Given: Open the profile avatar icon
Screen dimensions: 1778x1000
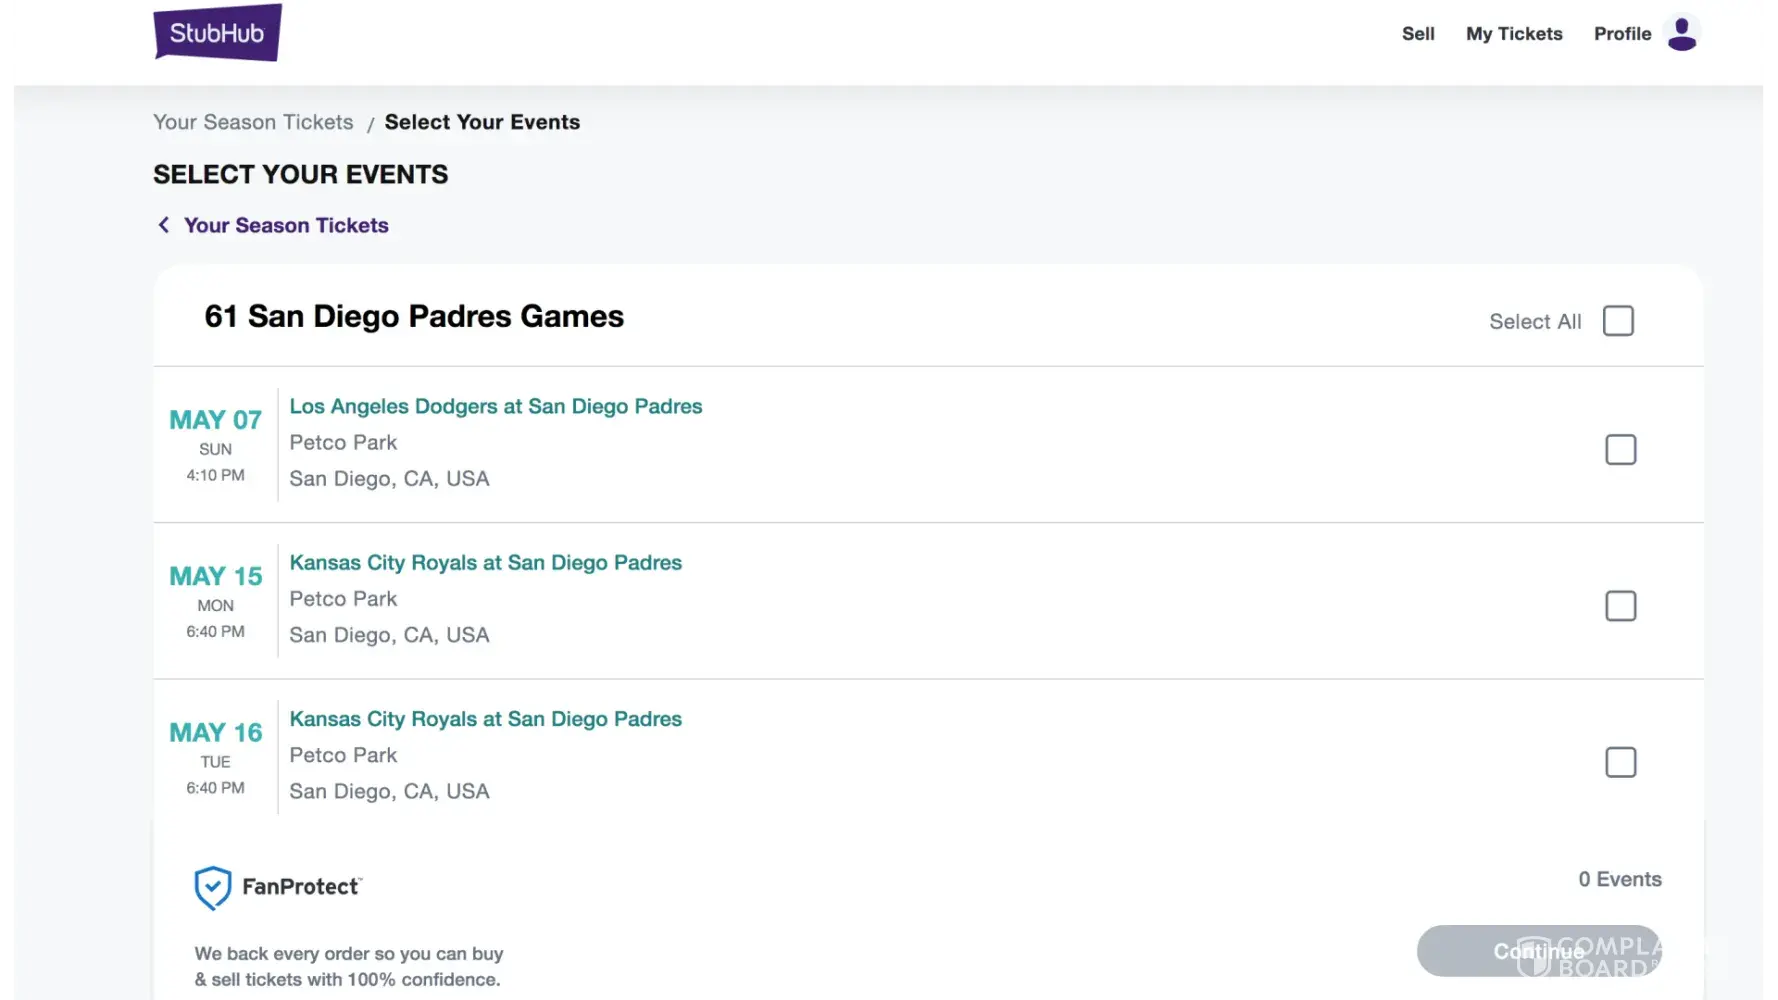Looking at the screenshot, I should [x=1682, y=33].
